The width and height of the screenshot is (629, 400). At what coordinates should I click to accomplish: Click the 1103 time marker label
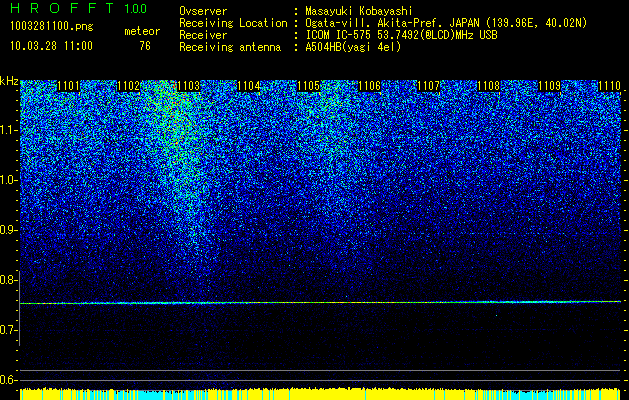point(189,86)
